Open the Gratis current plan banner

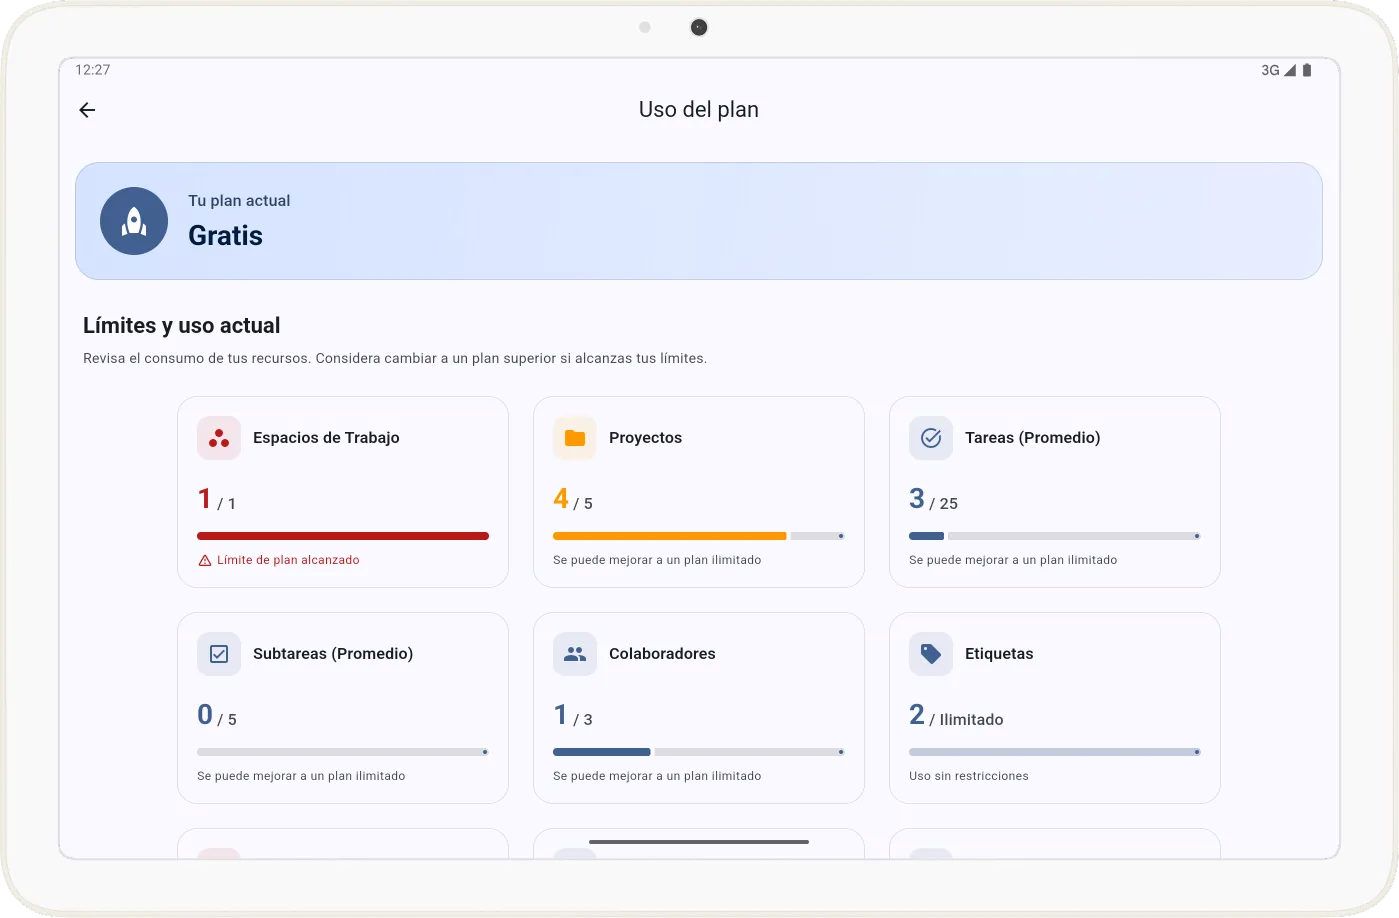pos(699,221)
